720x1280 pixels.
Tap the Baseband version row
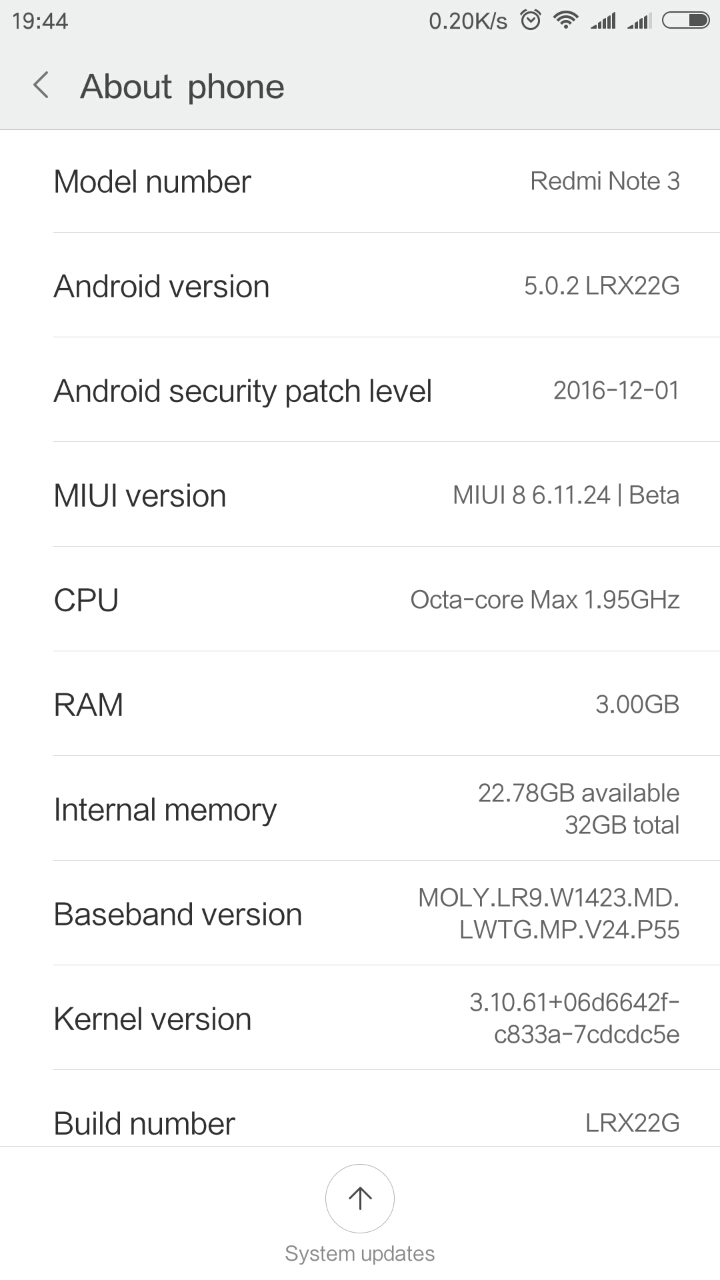coord(360,914)
